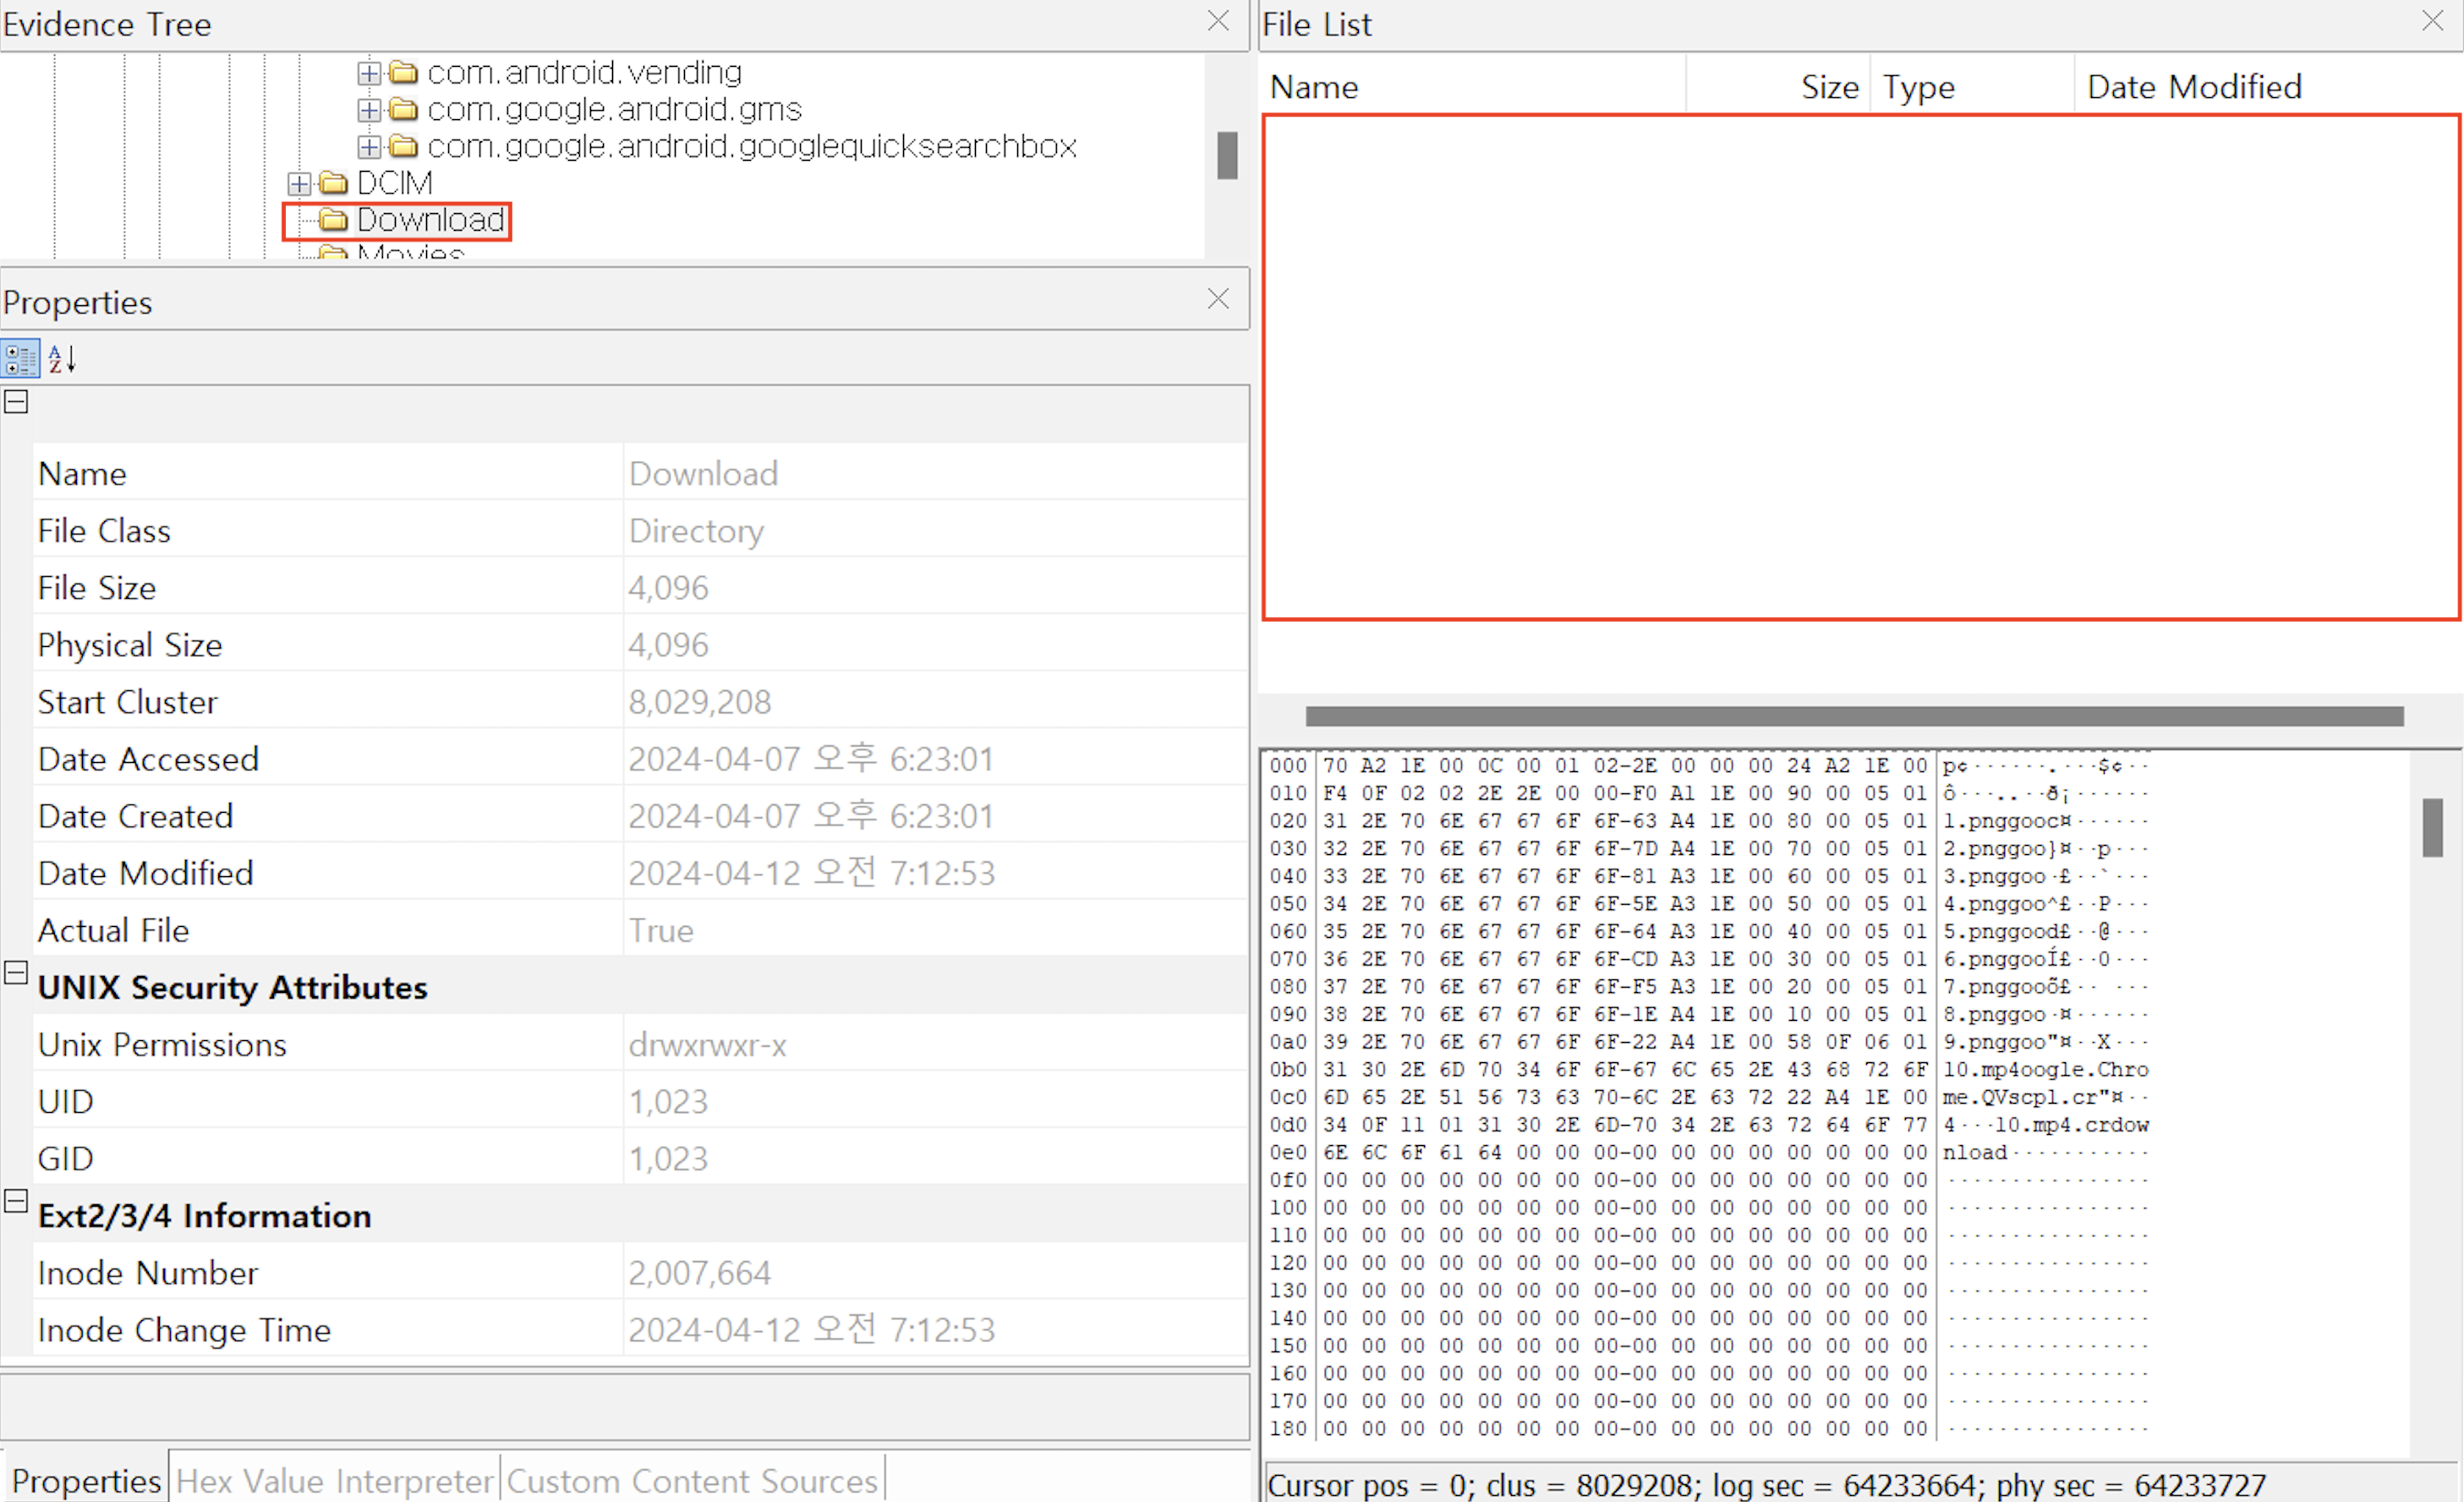This screenshot has height=1502, width=2464.
Task: Open the Custom Content Sources tab
Action: pos(692,1480)
